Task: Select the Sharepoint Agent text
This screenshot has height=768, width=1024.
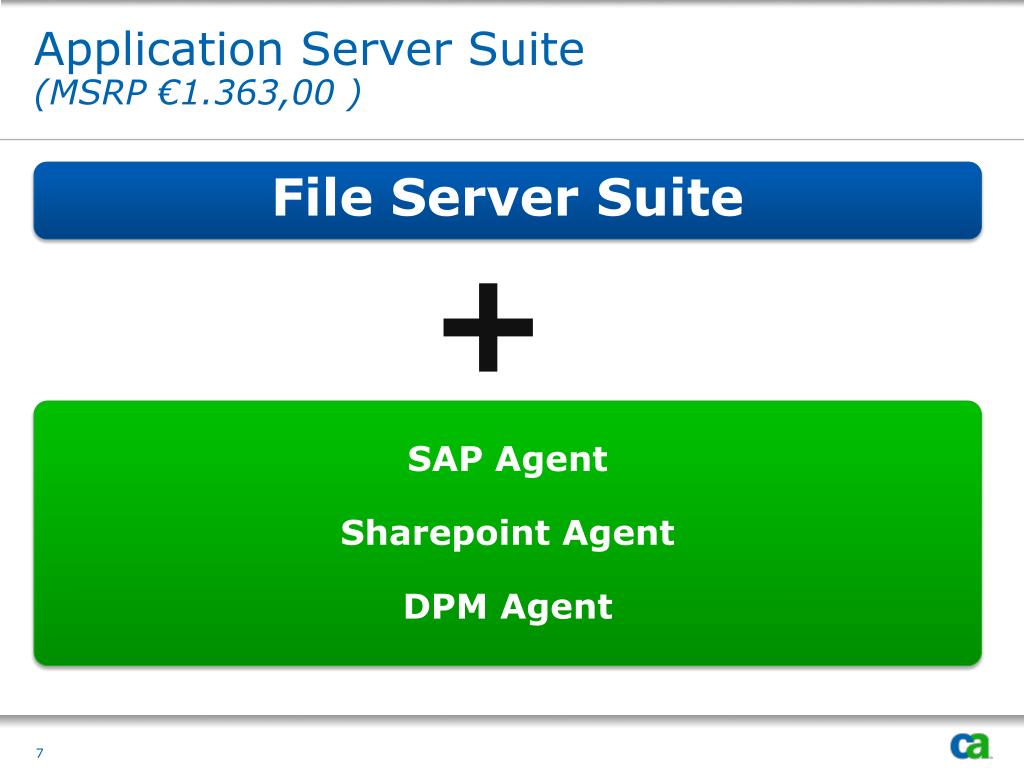Action: (x=507, y=533)
